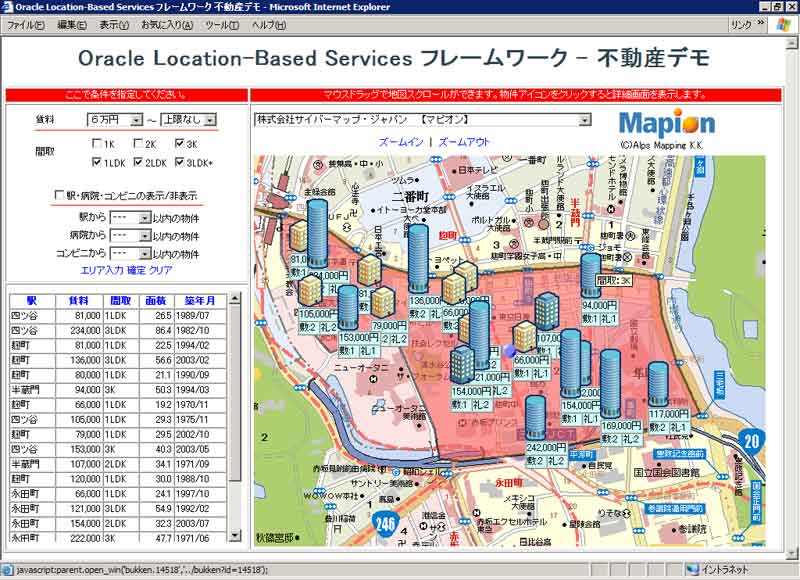Image resolution: width=800 pixels, height=580 pixels.
Task: Click the property list scrollbar down arrow
Action: pos(235,536)
